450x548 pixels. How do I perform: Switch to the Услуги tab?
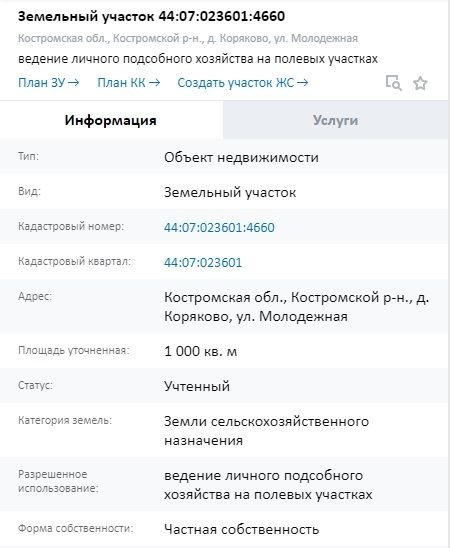(x=335, y=120)
